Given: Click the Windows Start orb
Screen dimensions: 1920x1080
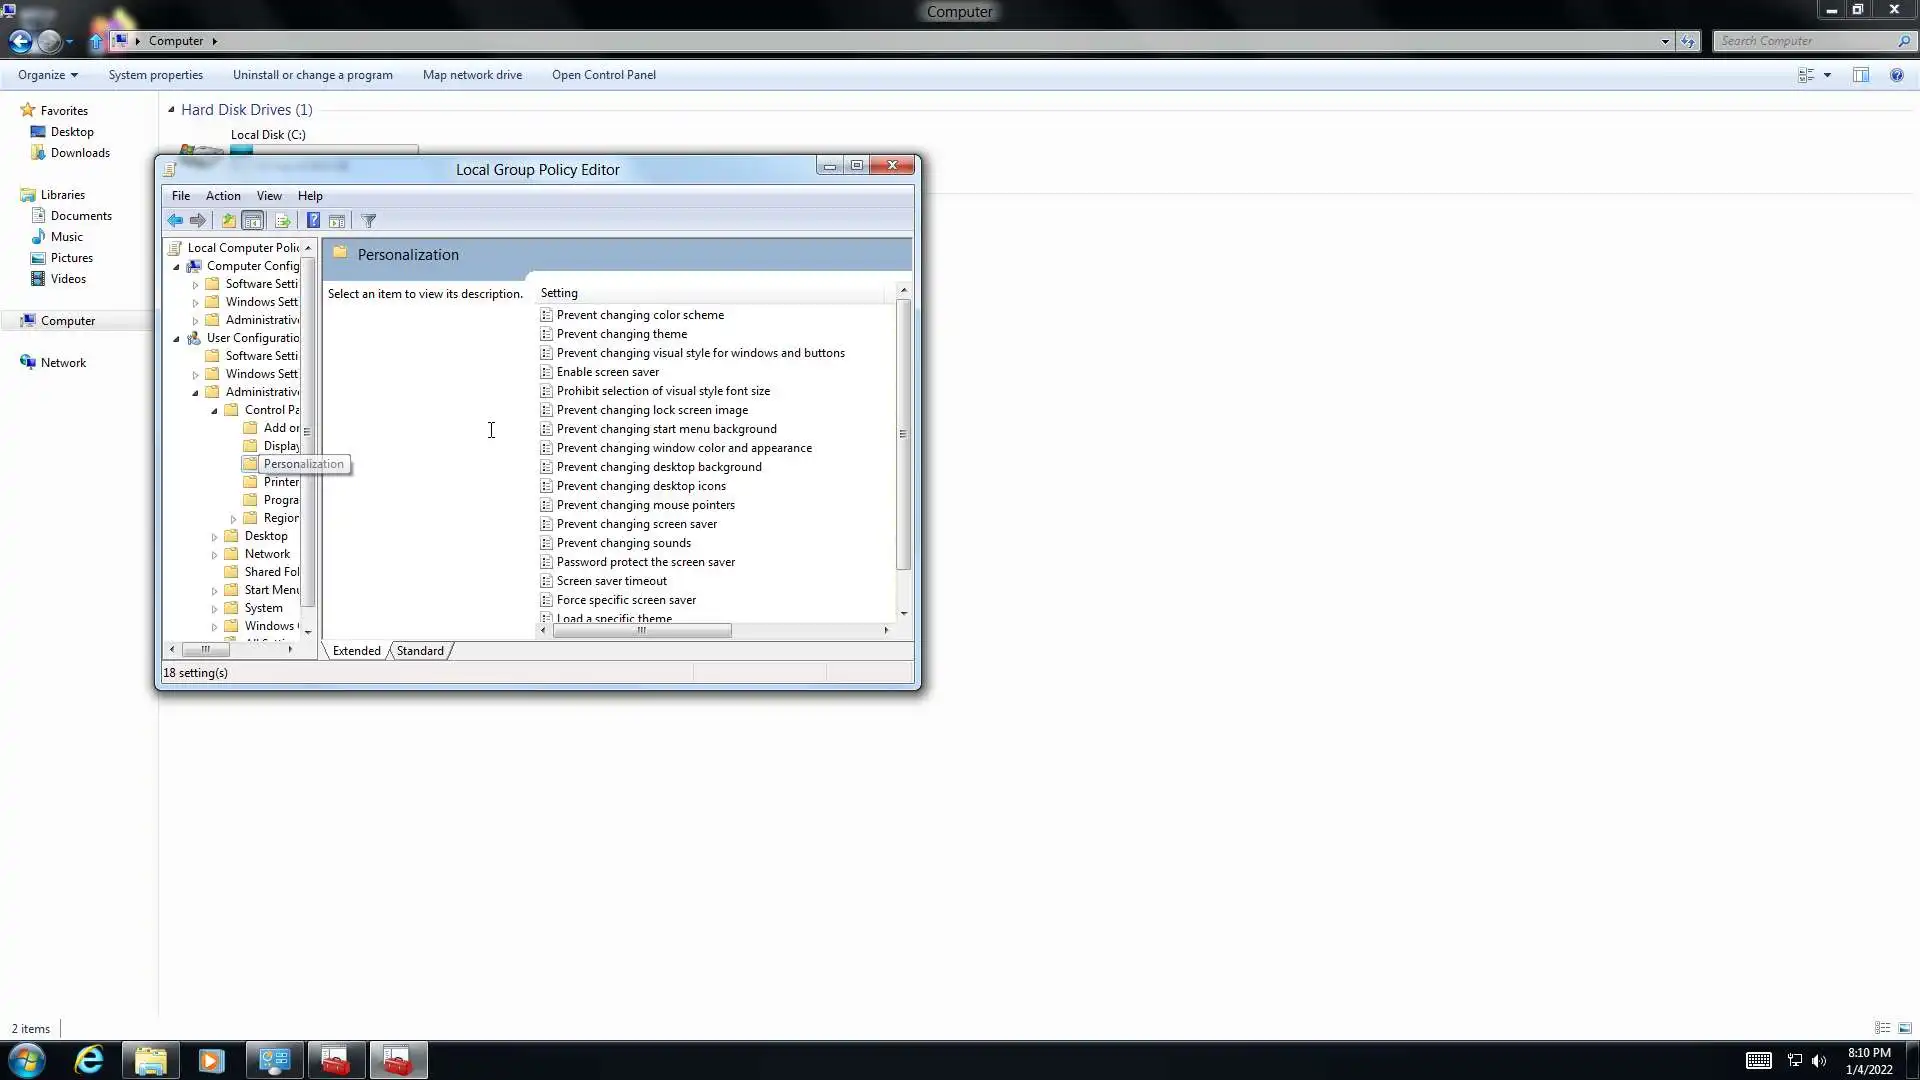Looking at the screenshot, I should (27, 1060).
